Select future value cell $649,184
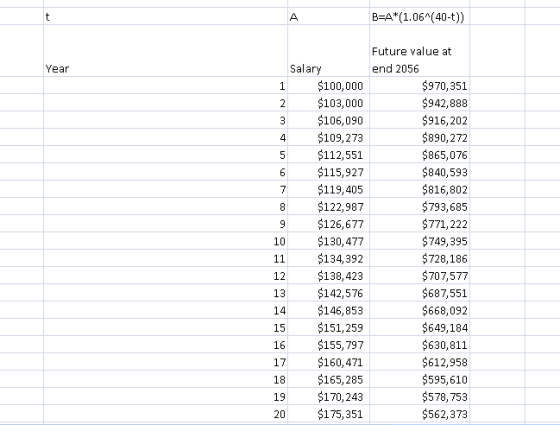Viewport: 560px width, 425px height. [x=419, y=327]
